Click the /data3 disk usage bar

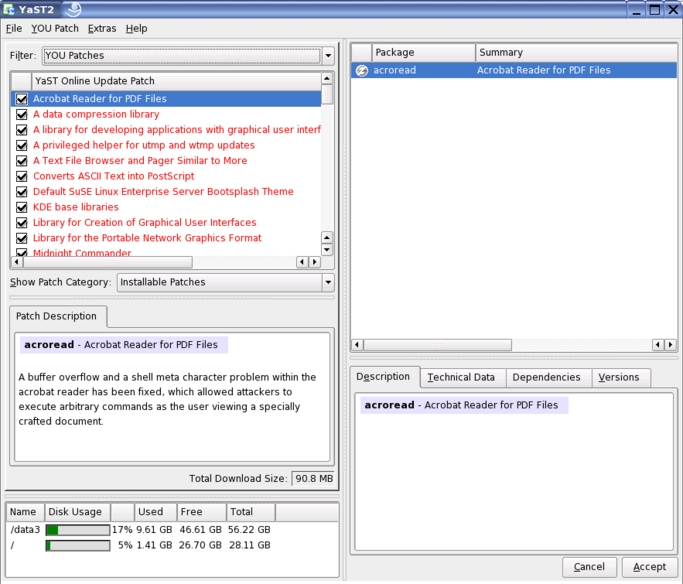(78, 530)
